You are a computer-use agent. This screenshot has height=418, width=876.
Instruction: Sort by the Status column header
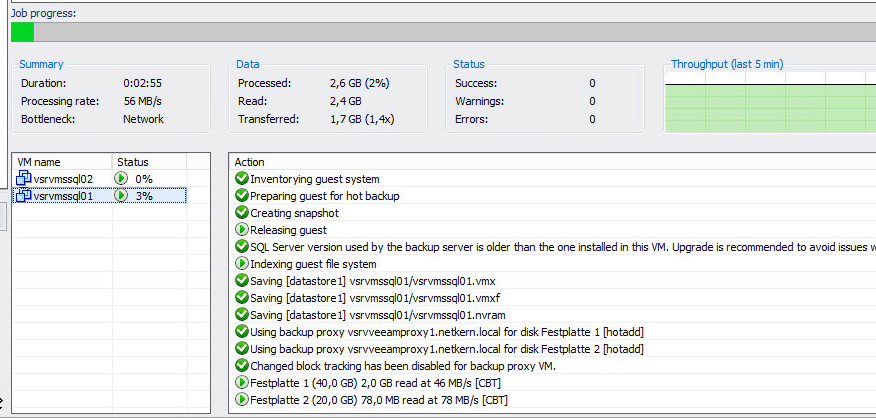click(x=150, y=162)
